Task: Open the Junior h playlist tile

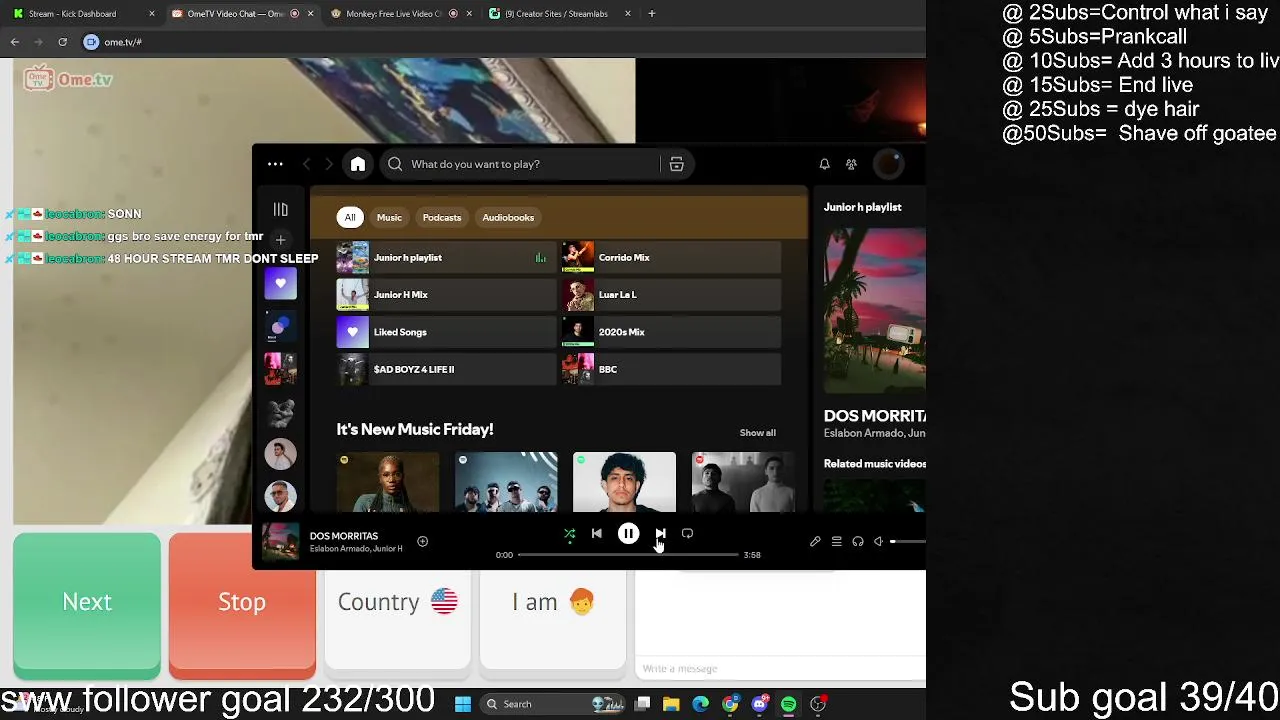Action: (445, 258)
